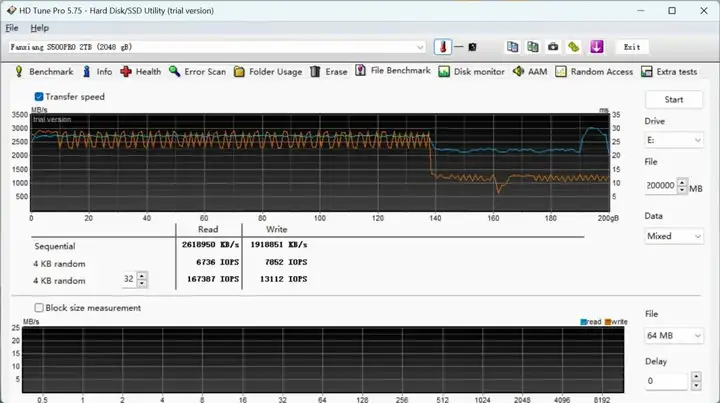Click the 200000 file size input field
The width and height of the screenshot is (720, 403).
pos(661,185)
